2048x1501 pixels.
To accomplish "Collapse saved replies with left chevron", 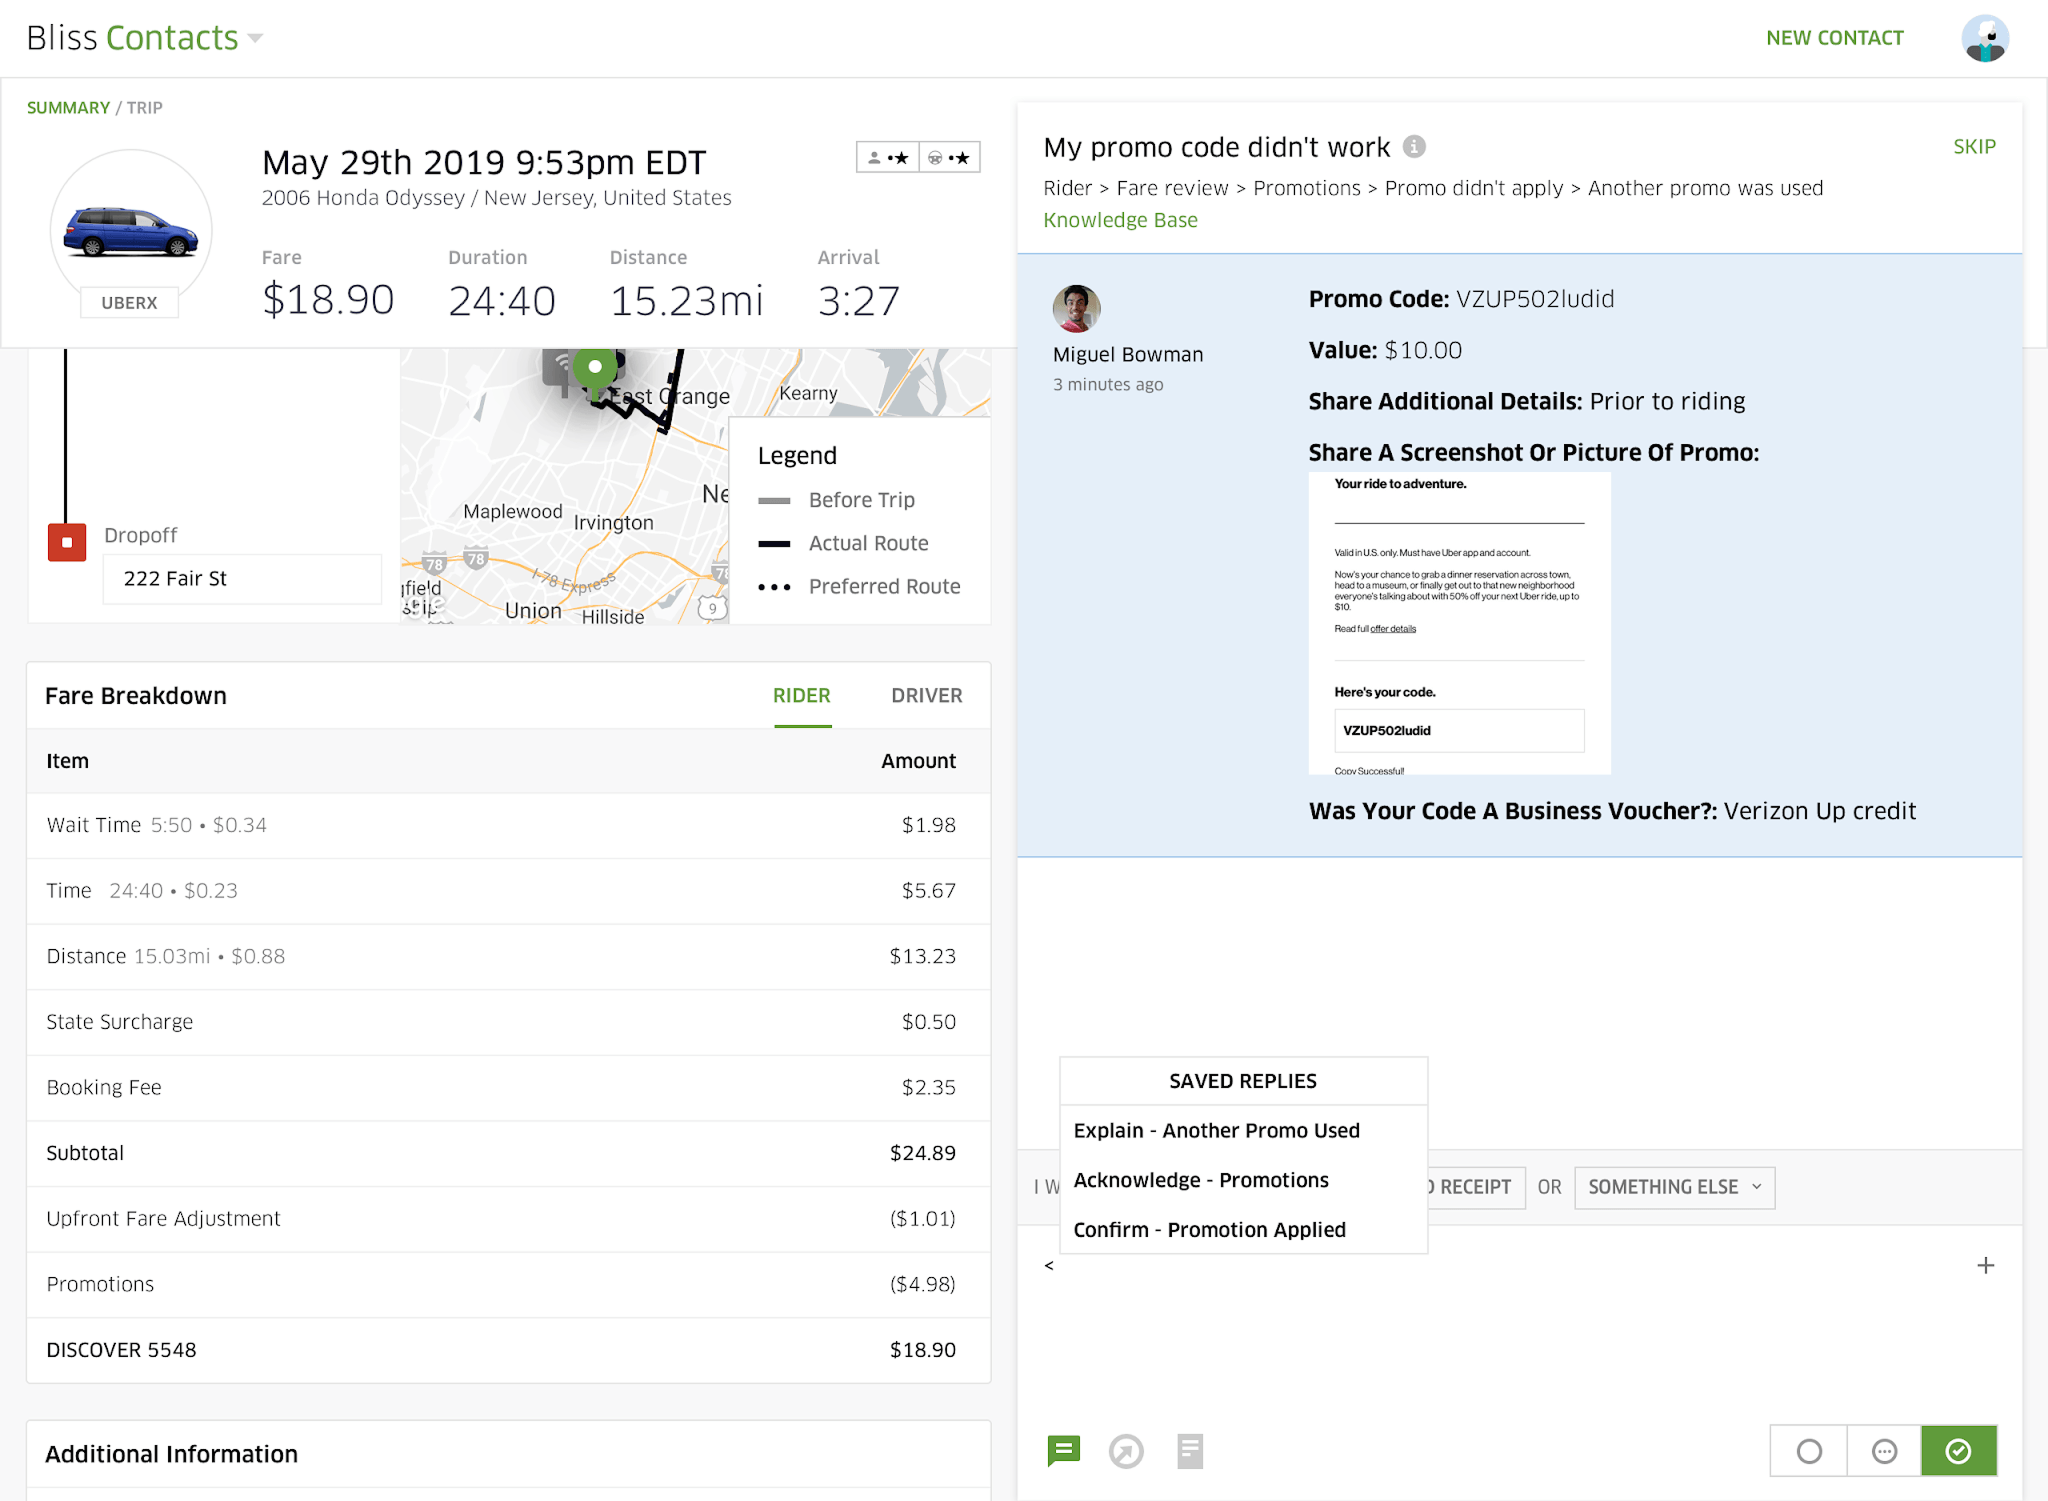I will pyautogui.click(x=1049, y=1266).
